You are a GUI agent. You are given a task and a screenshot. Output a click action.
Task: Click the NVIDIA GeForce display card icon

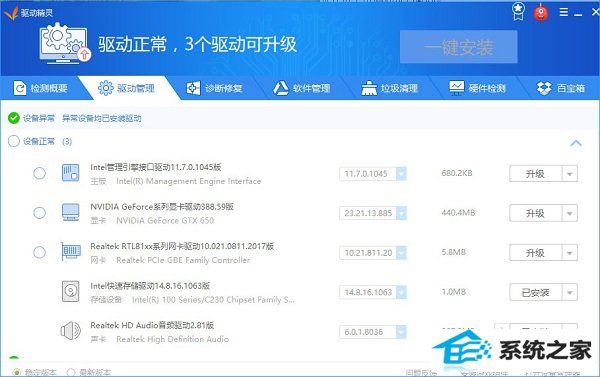point(71,212)
